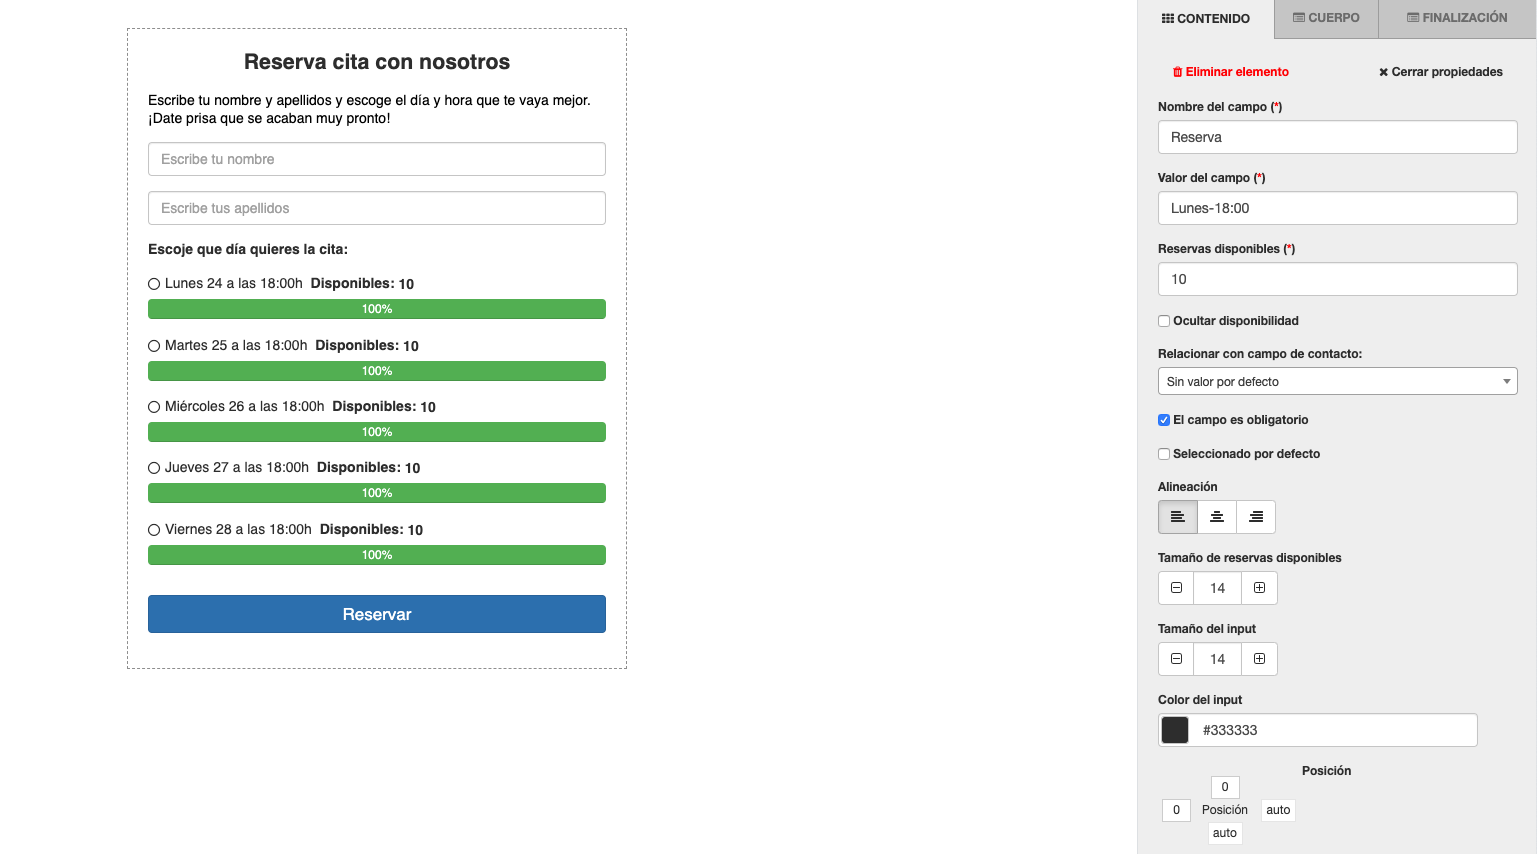Screen dimensions: 1537x854
Task: Select the Lunes 24 radio option
Action: [154, 284]
